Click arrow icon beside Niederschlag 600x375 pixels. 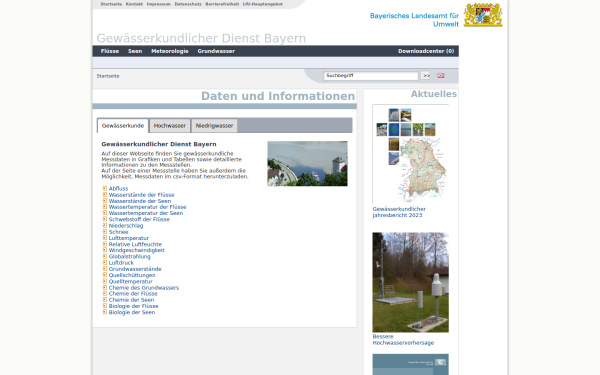coord(104,225)
